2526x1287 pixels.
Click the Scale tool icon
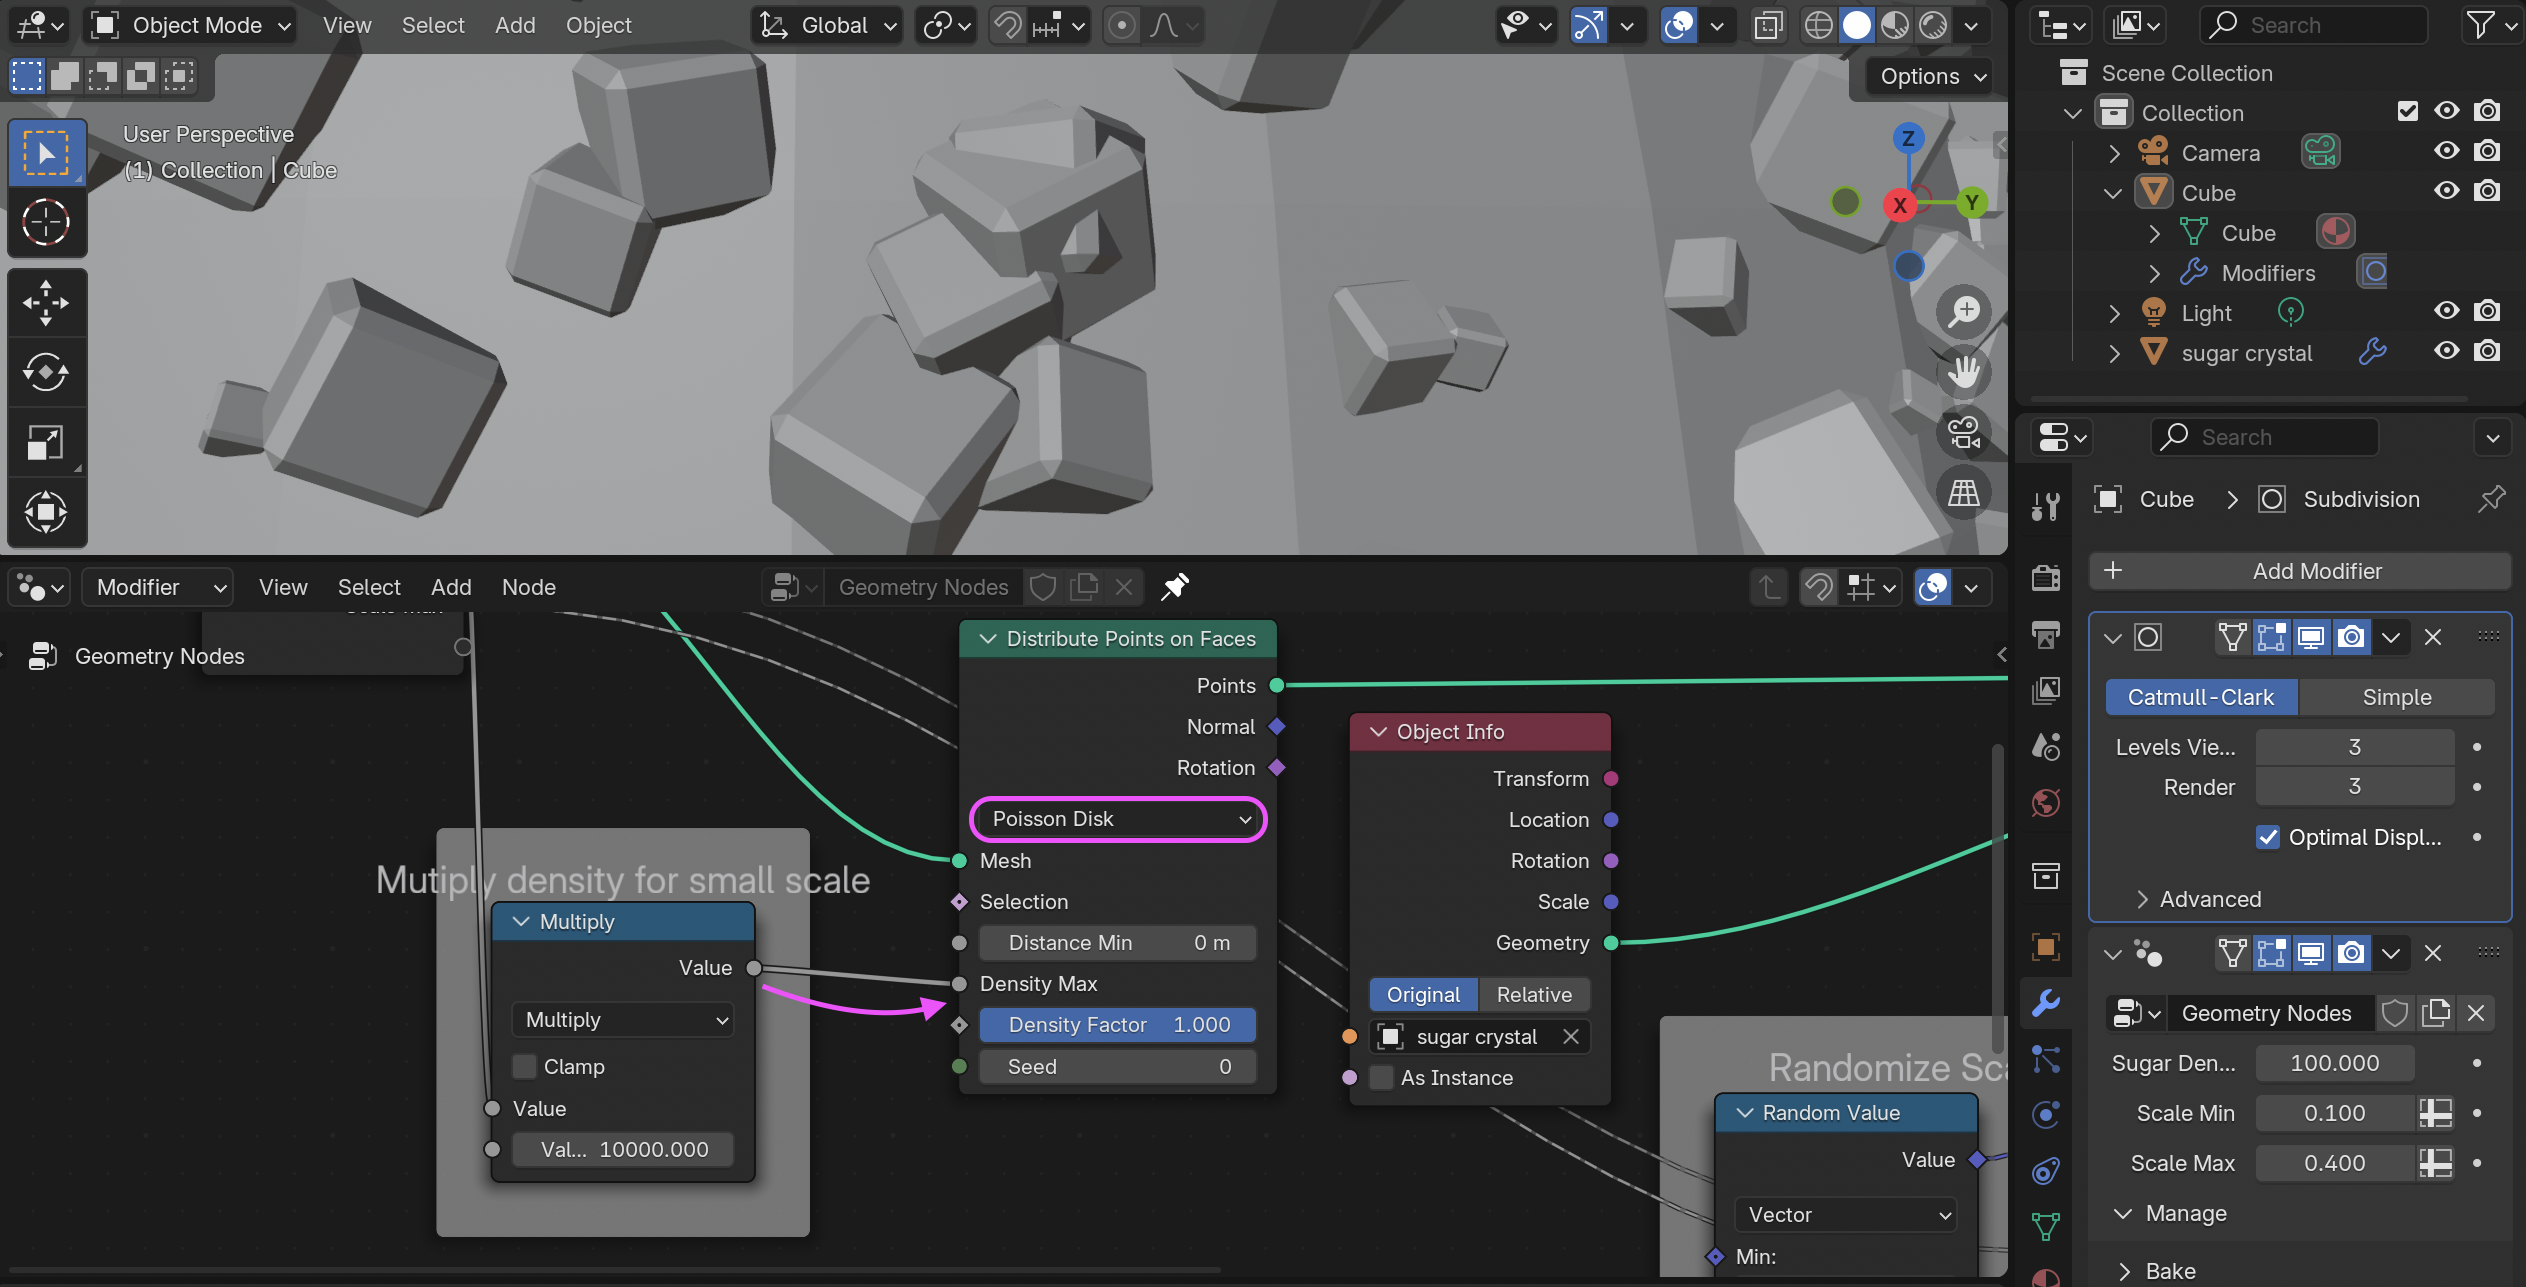(x=46, y=442)
